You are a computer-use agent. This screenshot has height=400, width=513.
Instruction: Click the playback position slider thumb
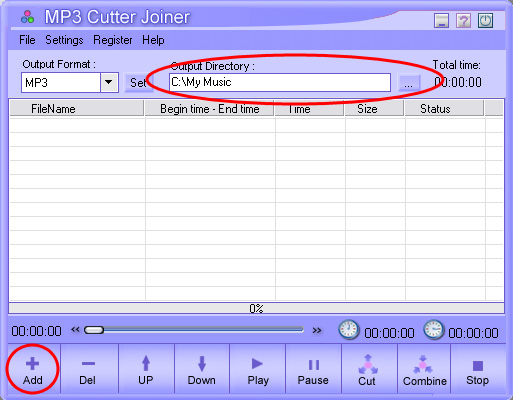[x=94, y=330]
